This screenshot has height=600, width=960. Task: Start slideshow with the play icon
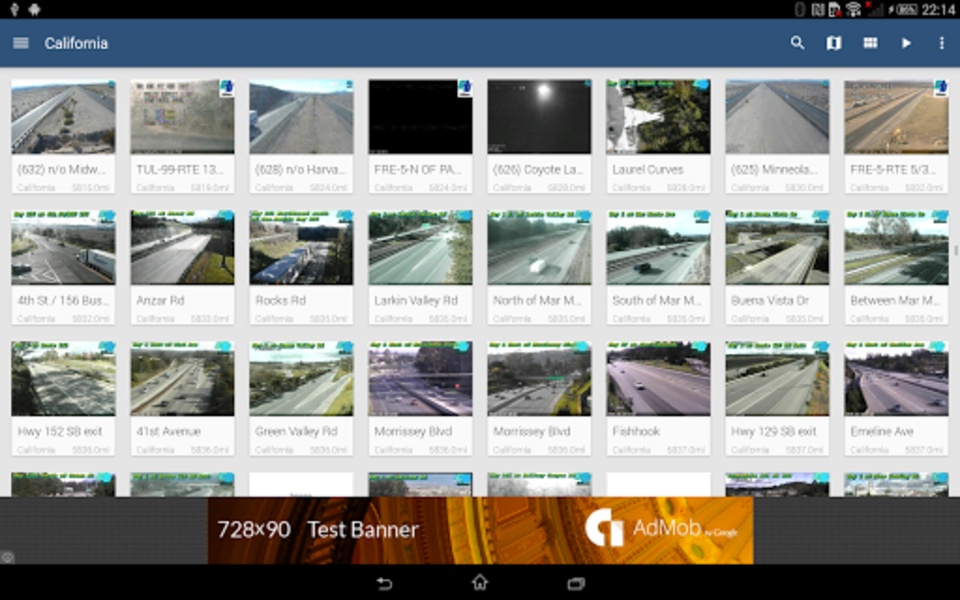[x=906, y=43]
